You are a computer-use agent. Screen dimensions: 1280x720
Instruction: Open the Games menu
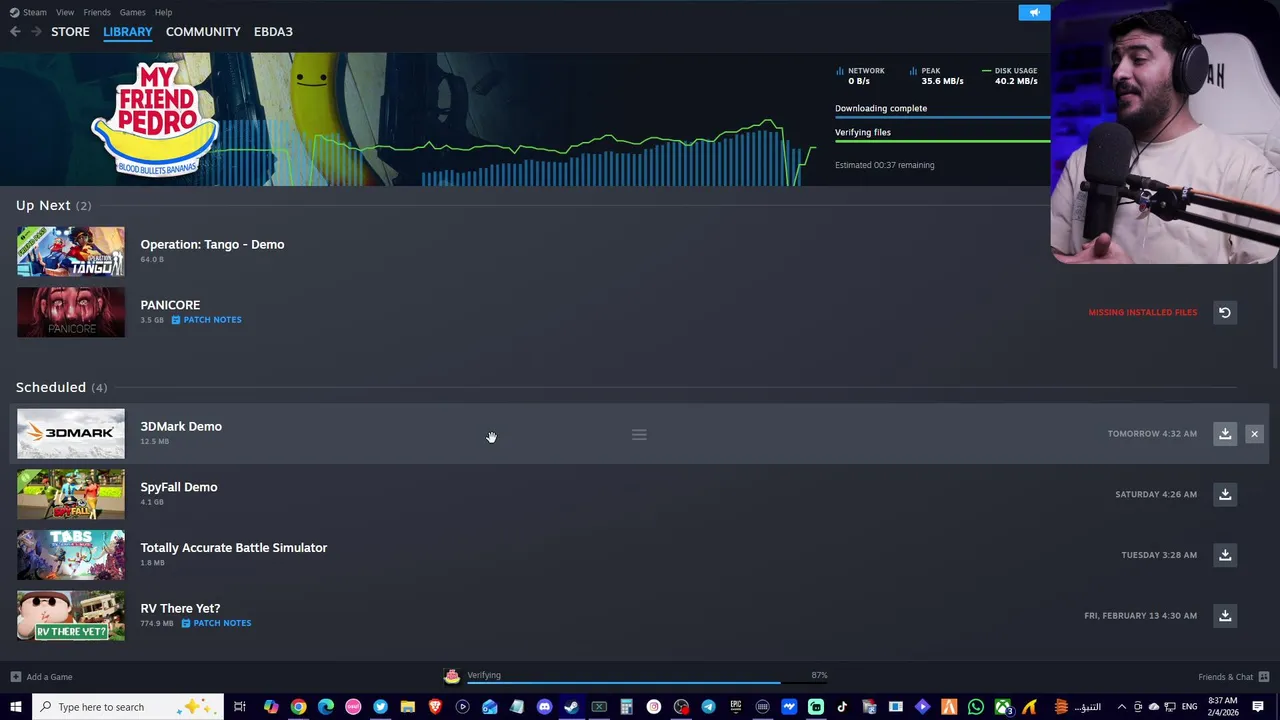click(x=132, y=12)
